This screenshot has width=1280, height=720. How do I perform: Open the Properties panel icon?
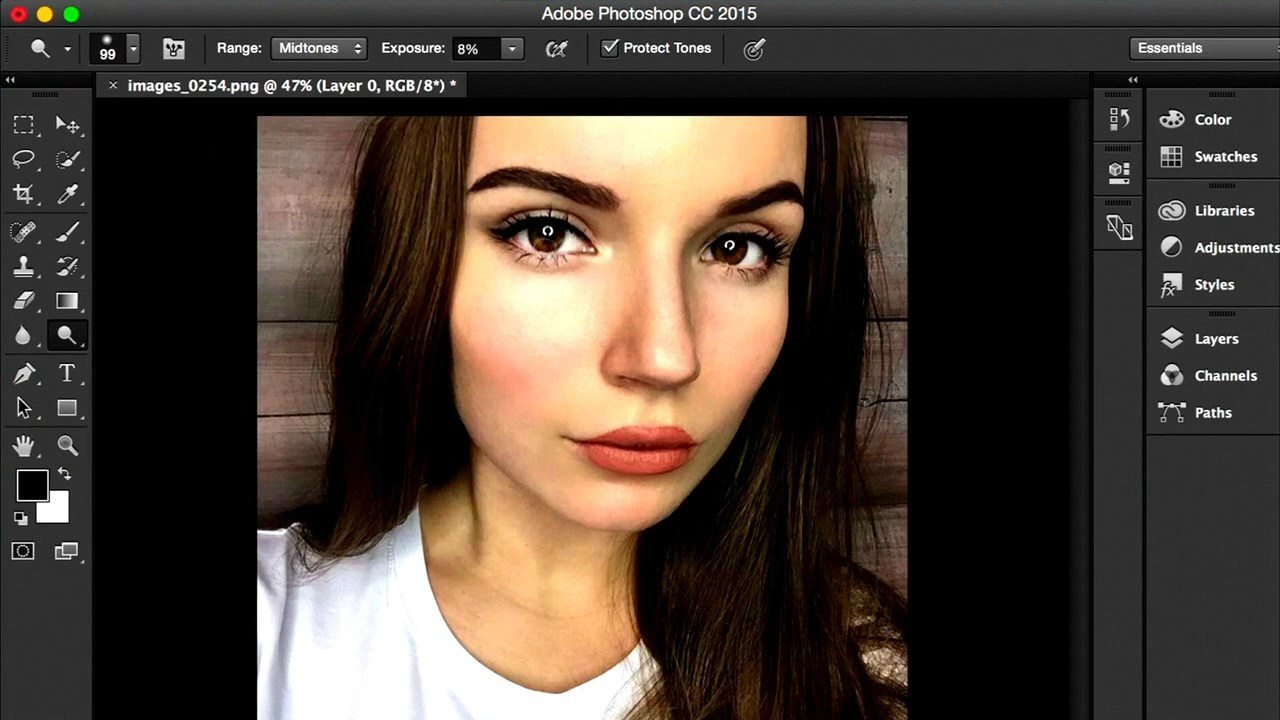(x=1119, y=172)
